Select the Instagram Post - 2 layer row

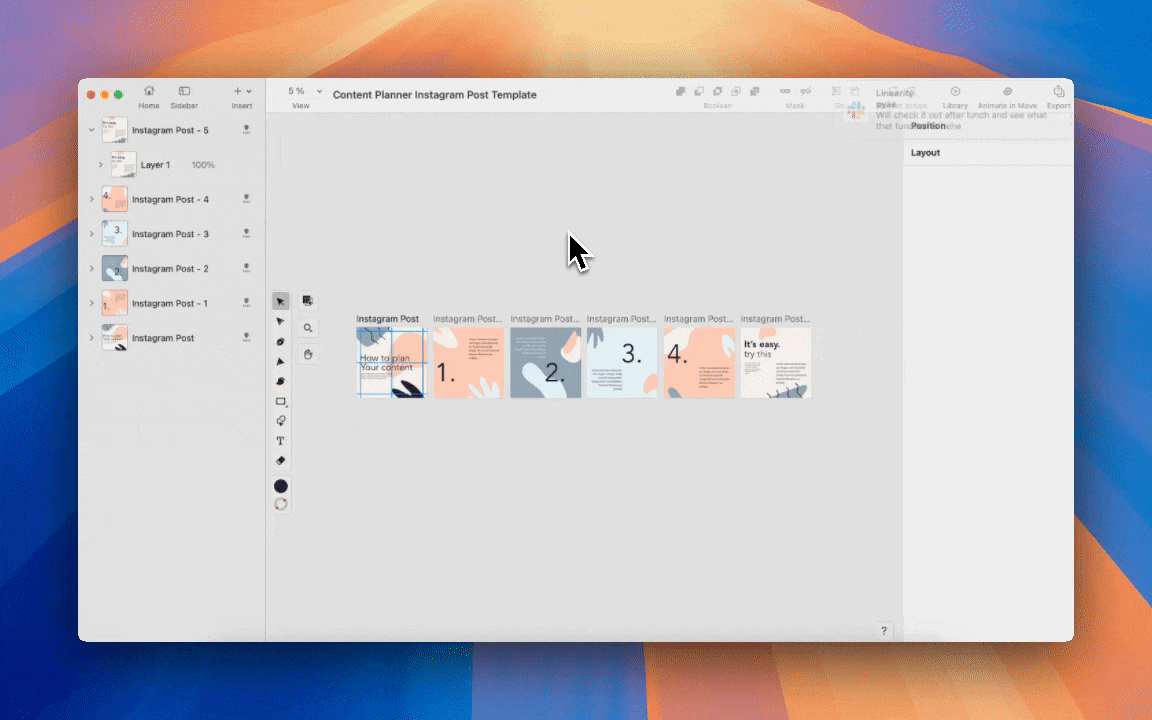[172, 268]
